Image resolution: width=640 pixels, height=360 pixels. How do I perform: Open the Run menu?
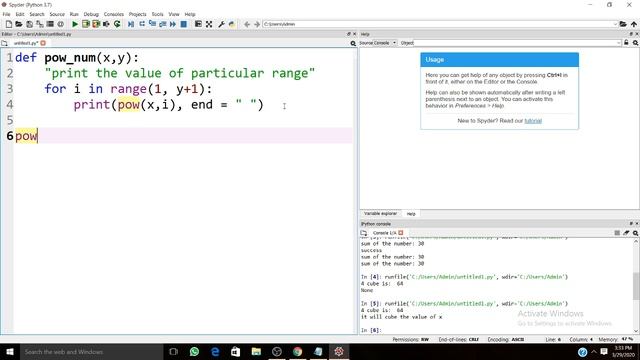(x=74, y=14)
